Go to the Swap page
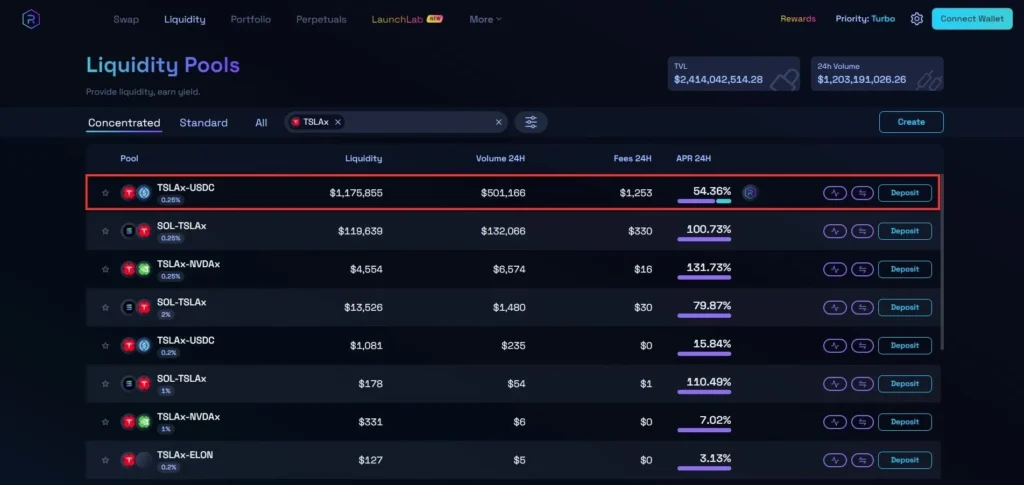Image resolution: width=1024 pixels, height=485 pixels. tap(126, 20)
